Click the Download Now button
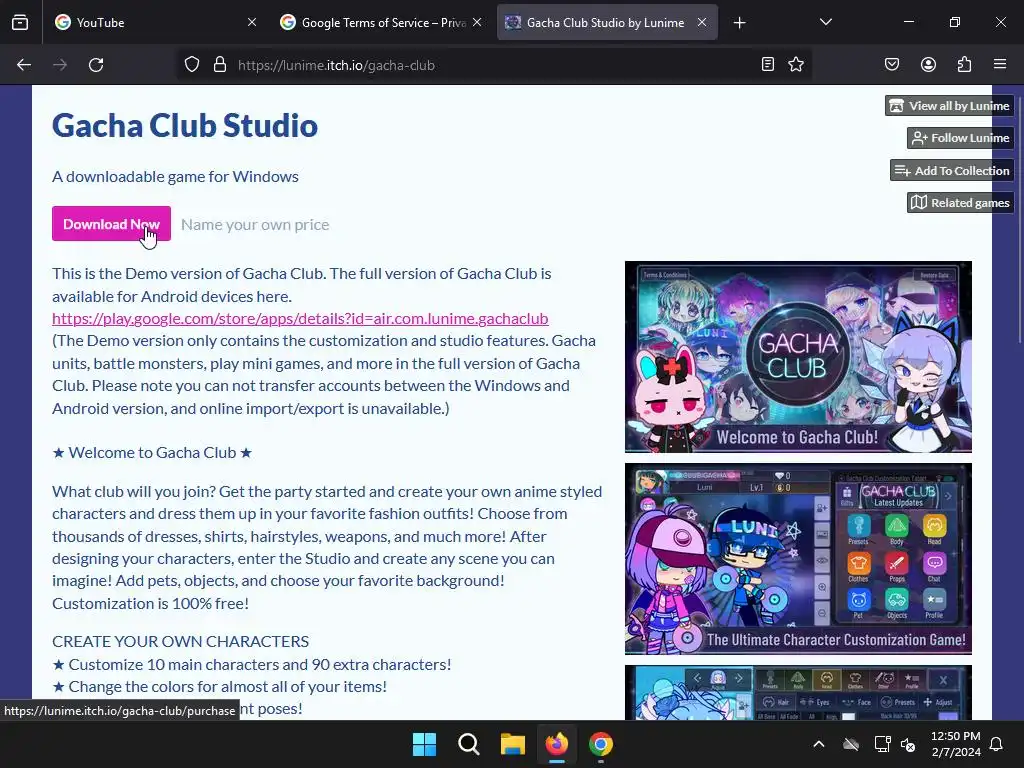 (111, 224)
